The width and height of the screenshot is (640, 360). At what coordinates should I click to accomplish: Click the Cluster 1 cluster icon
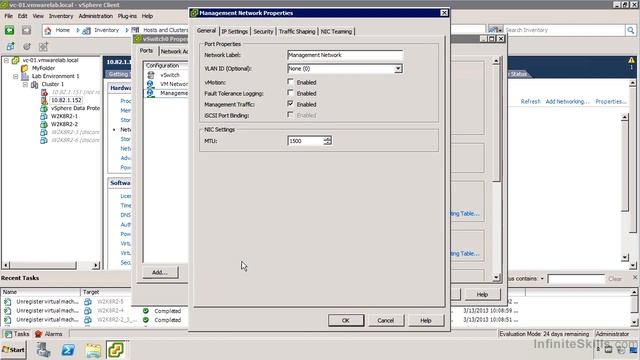(x=35, y=84)
